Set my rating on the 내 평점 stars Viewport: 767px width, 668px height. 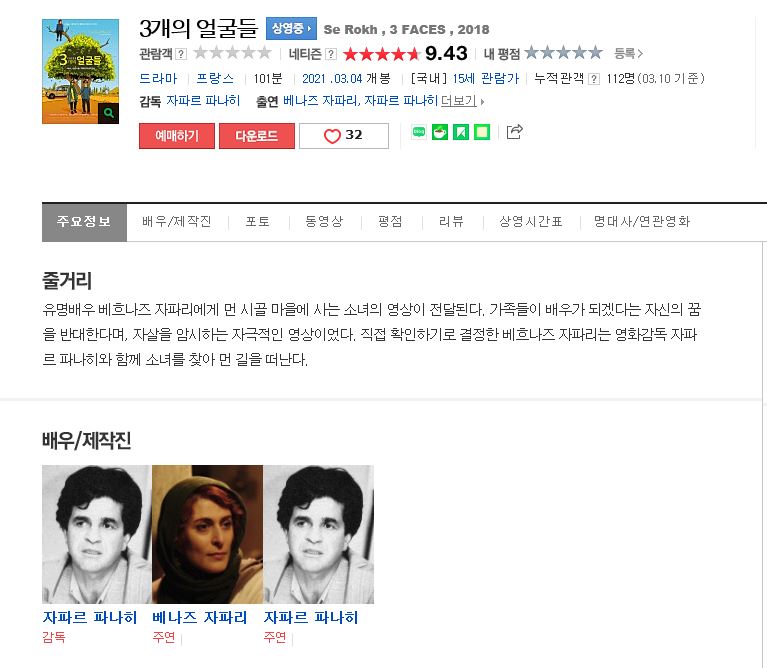tap(563, 53)
